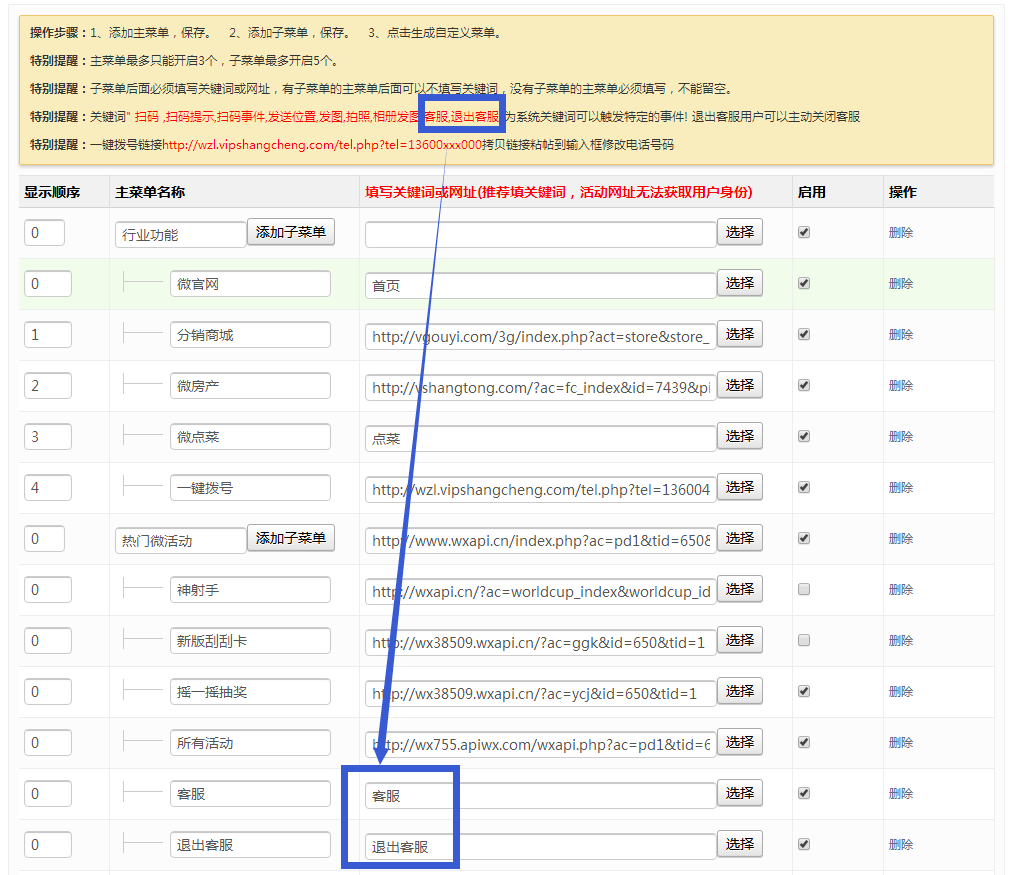
Task: Uncheck the 行业功能 main menu checkbox
Action: (x=804, y=233)
